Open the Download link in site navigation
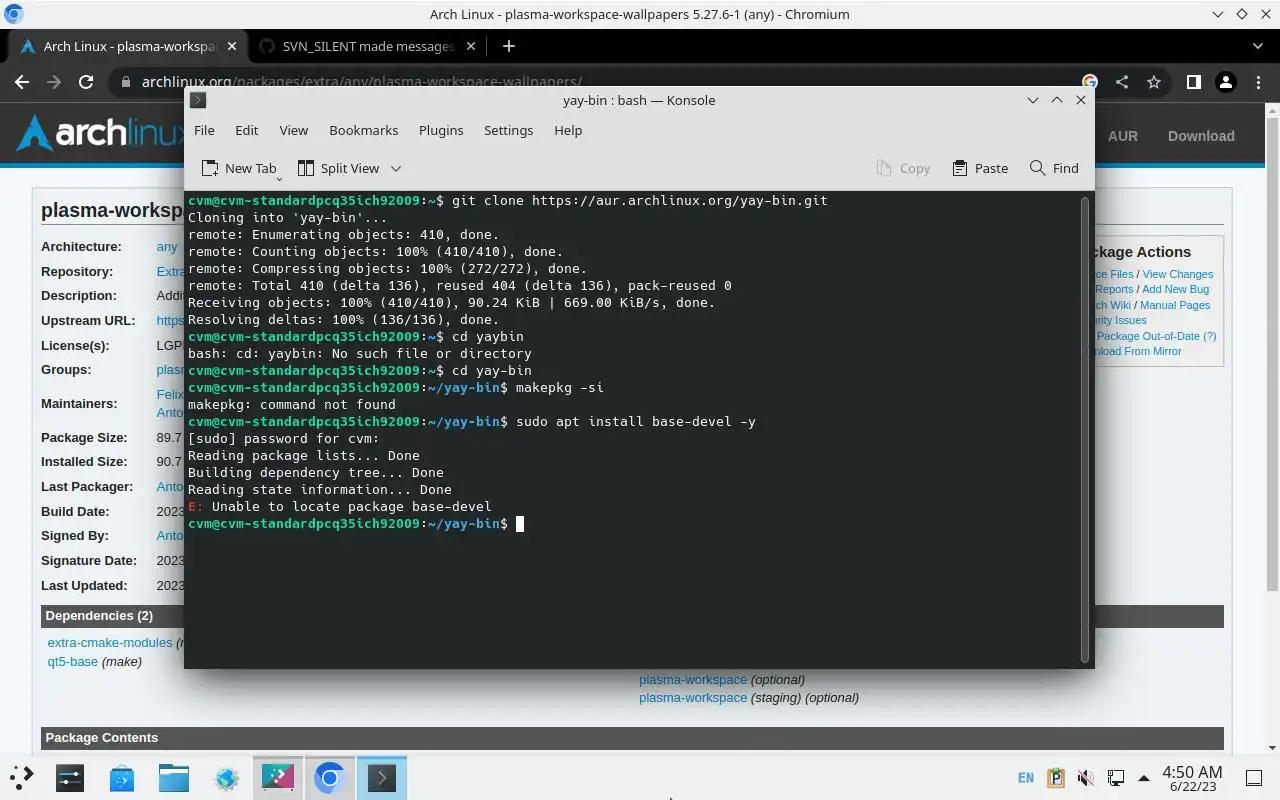Screen dimensions: 1280x800 coord(1201,136)
